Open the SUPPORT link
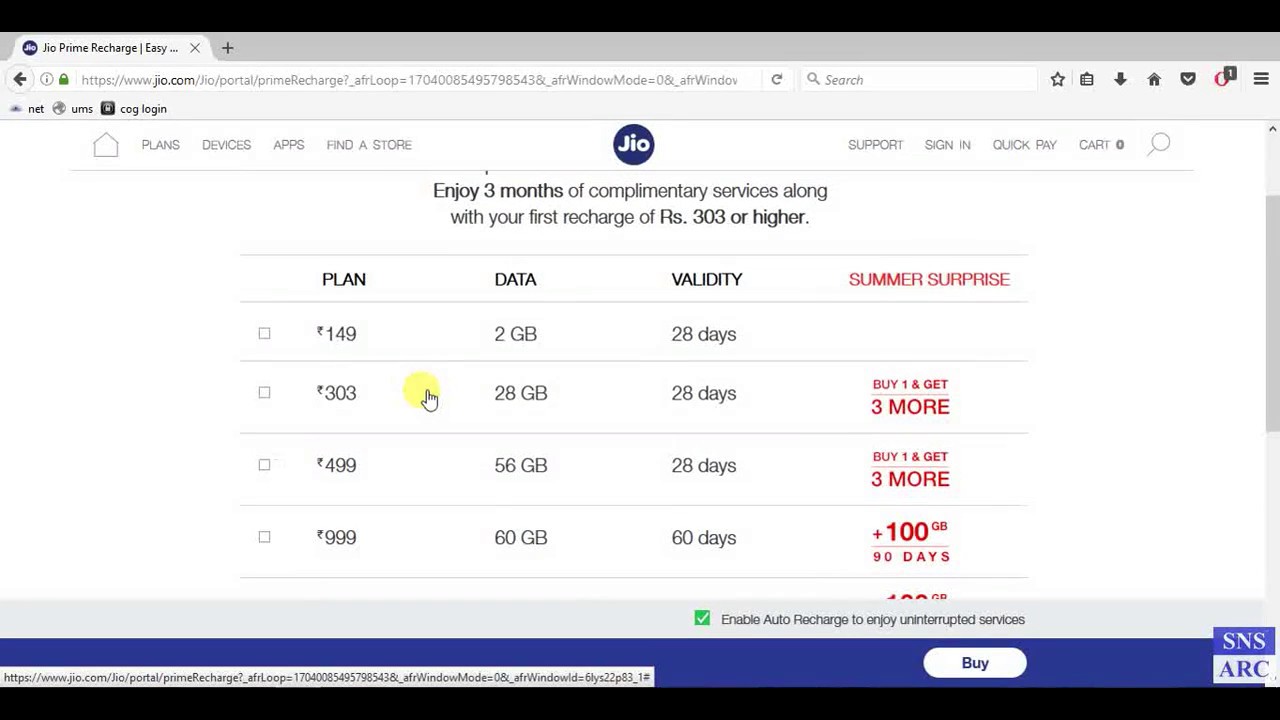1280x720 pixels. coord(875,145)
